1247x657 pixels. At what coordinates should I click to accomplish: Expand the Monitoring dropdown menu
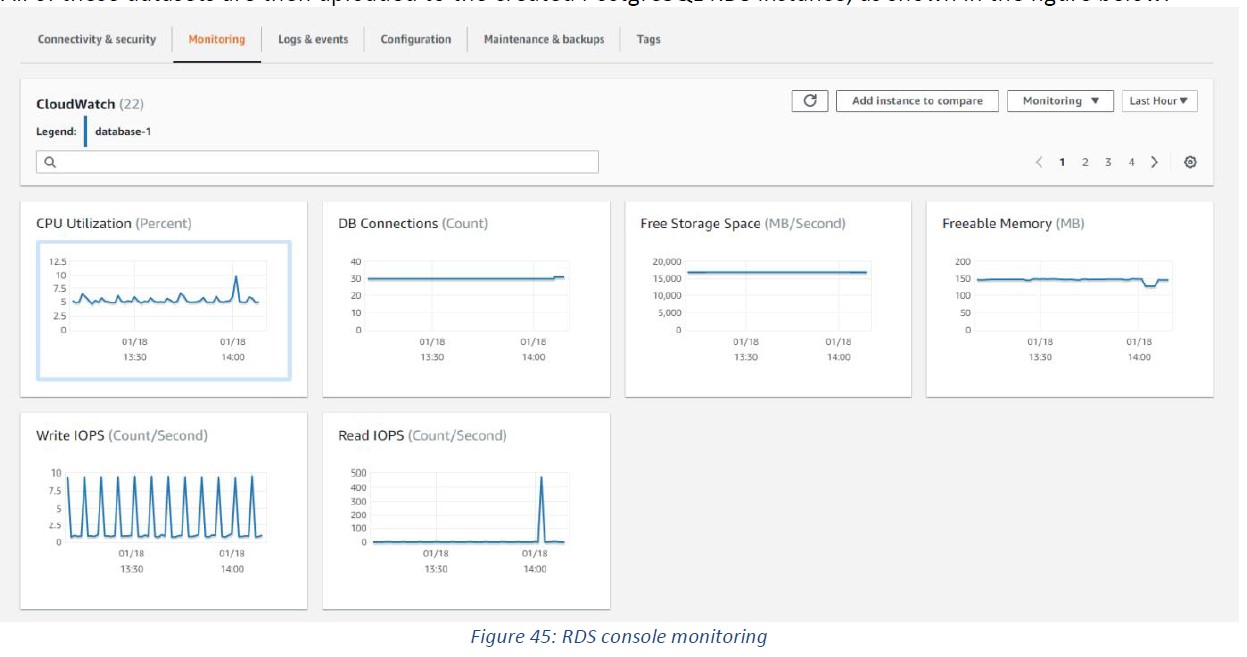pyautogui.click(x=1060, y=101)
